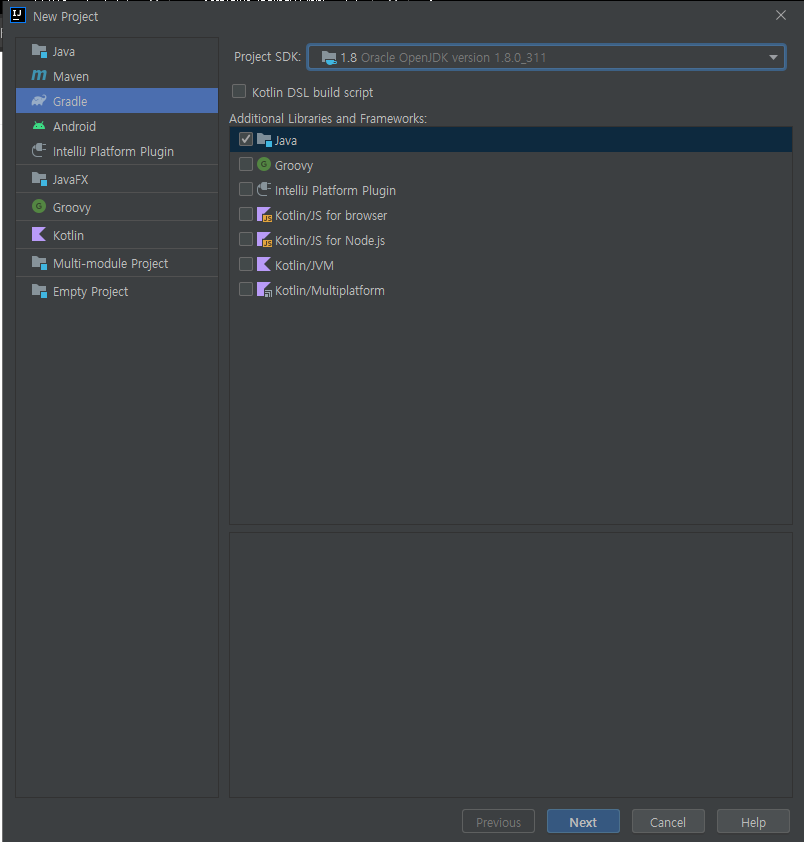Select Multi-module Project type label
Screen dimensions: 804x842
[x=111, y=264]
